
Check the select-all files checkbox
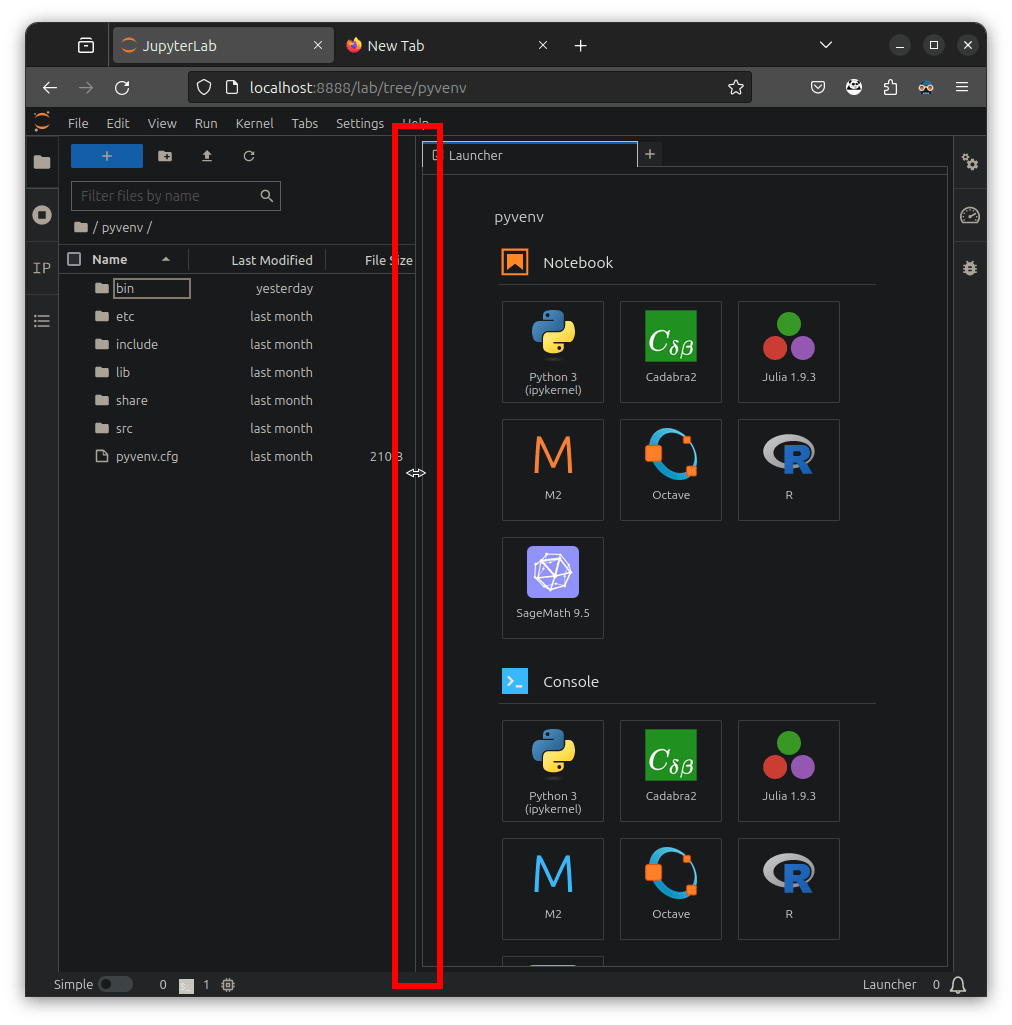click(74, 259)
